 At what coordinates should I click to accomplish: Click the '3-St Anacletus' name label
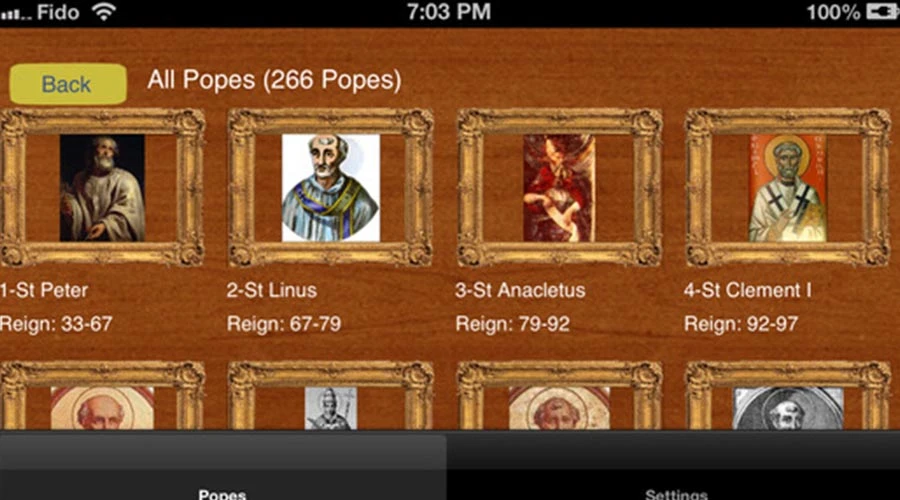[x=520, y=290]
